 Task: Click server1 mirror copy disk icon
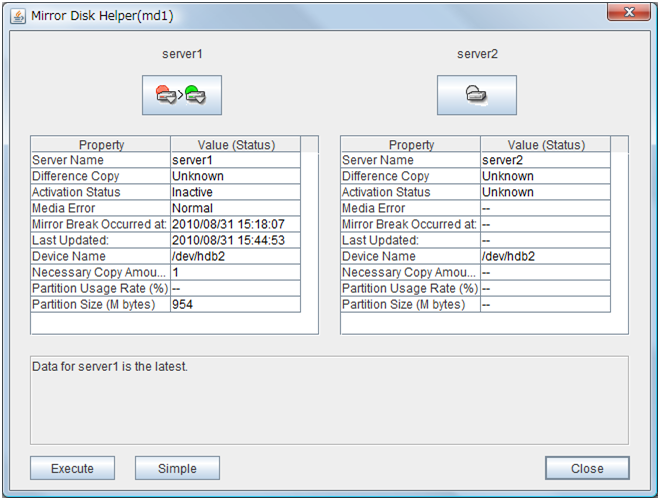tap(181, 96)
